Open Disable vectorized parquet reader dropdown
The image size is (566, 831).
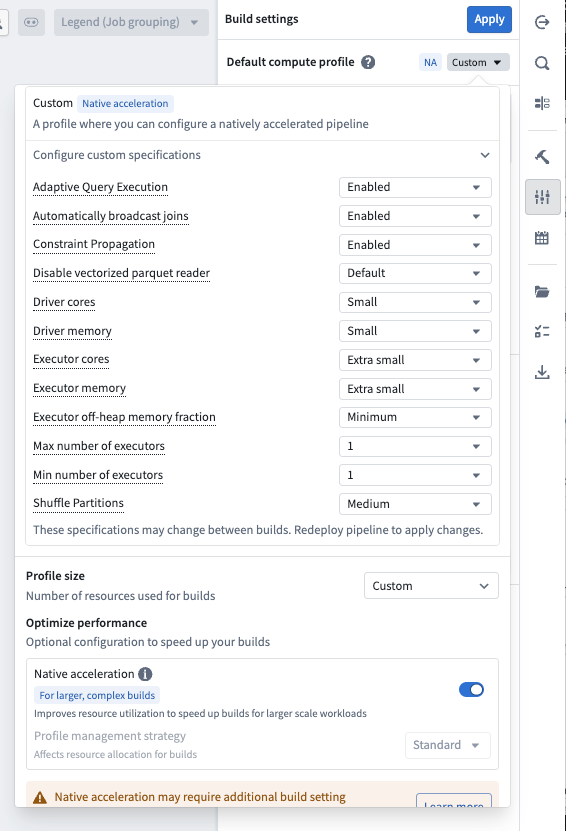pos(415,273)
